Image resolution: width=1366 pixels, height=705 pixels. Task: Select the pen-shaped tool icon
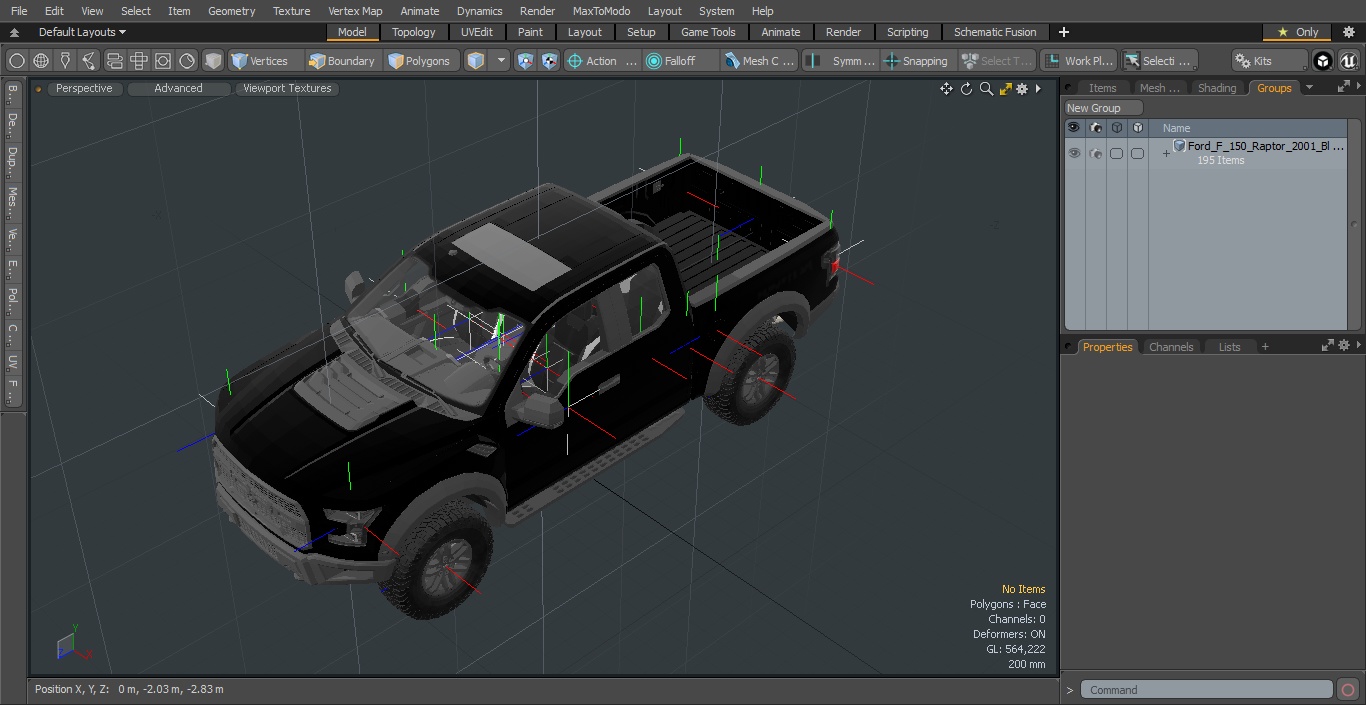pos(65,61)
